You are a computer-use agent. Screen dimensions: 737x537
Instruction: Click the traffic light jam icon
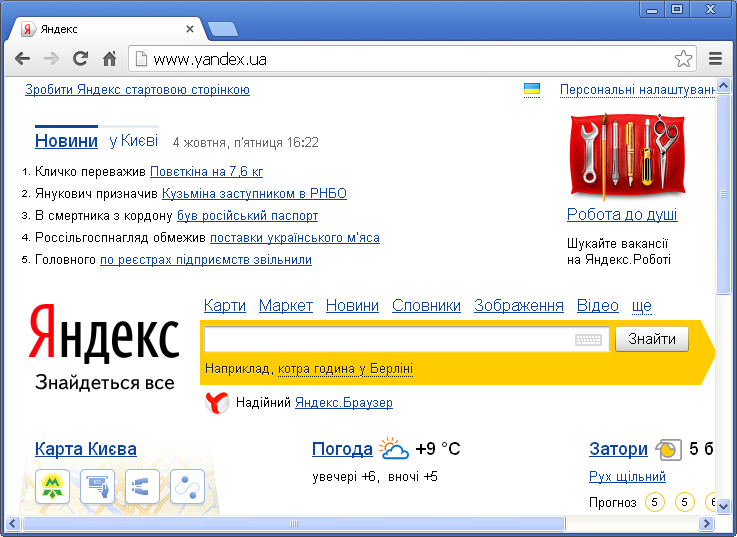click(668, 450)
